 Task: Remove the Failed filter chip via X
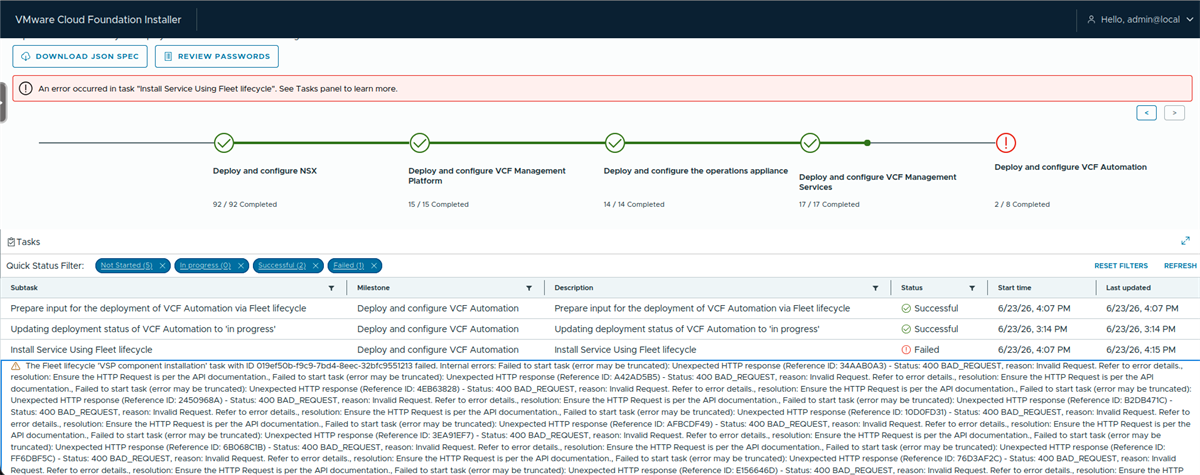374,265
